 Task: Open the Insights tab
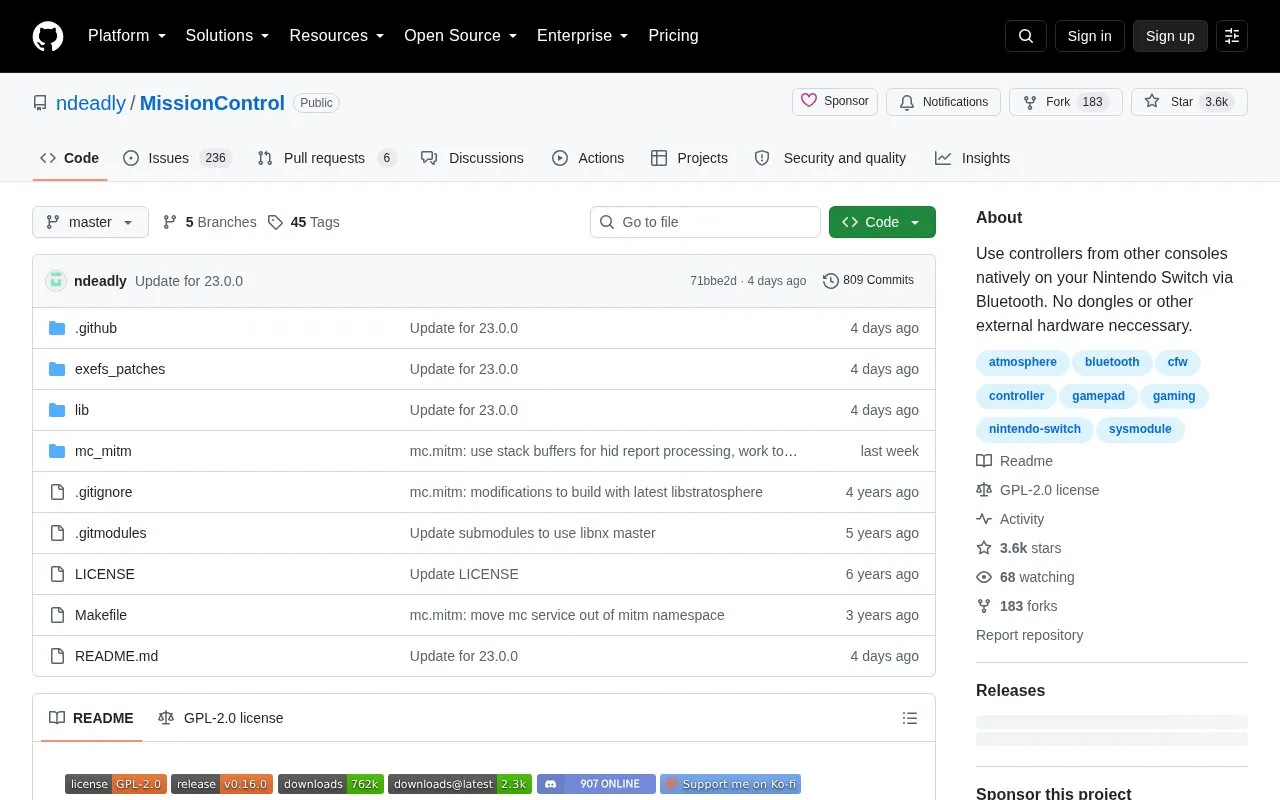[973, 158]
